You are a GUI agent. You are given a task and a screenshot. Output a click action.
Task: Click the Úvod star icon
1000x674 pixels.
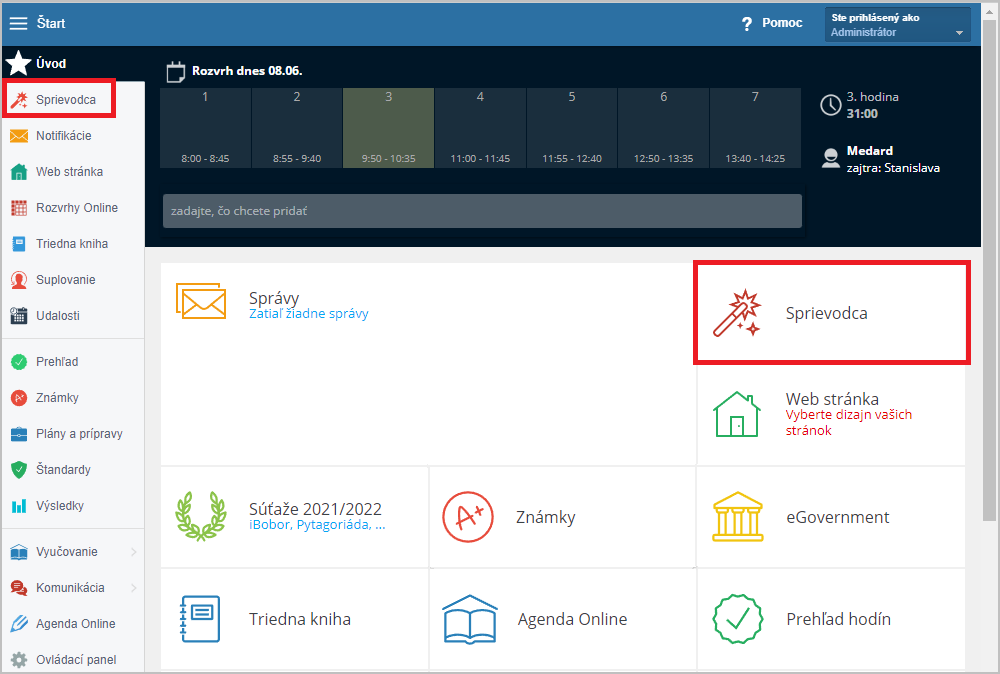pyautogui.click(x=18, y=63)
